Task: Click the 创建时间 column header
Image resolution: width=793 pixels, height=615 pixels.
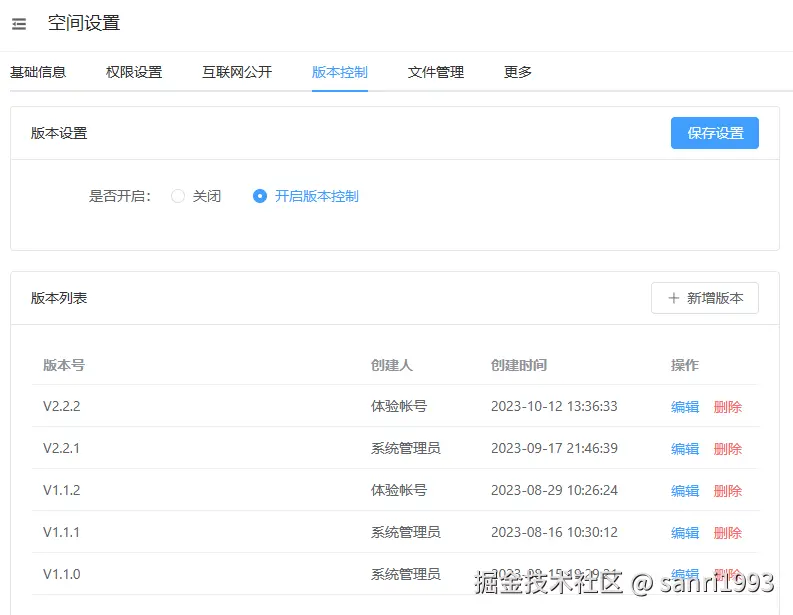Action: pos(519,365)
